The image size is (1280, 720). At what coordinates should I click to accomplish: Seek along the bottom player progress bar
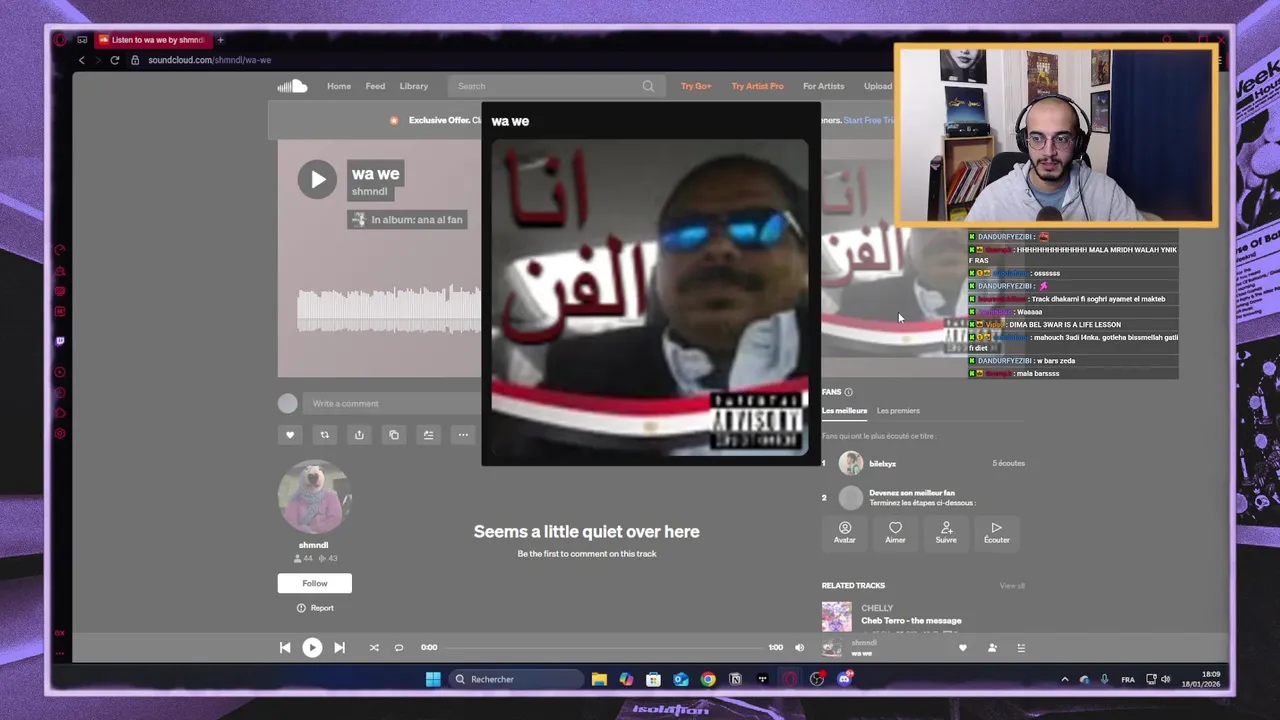606,648
